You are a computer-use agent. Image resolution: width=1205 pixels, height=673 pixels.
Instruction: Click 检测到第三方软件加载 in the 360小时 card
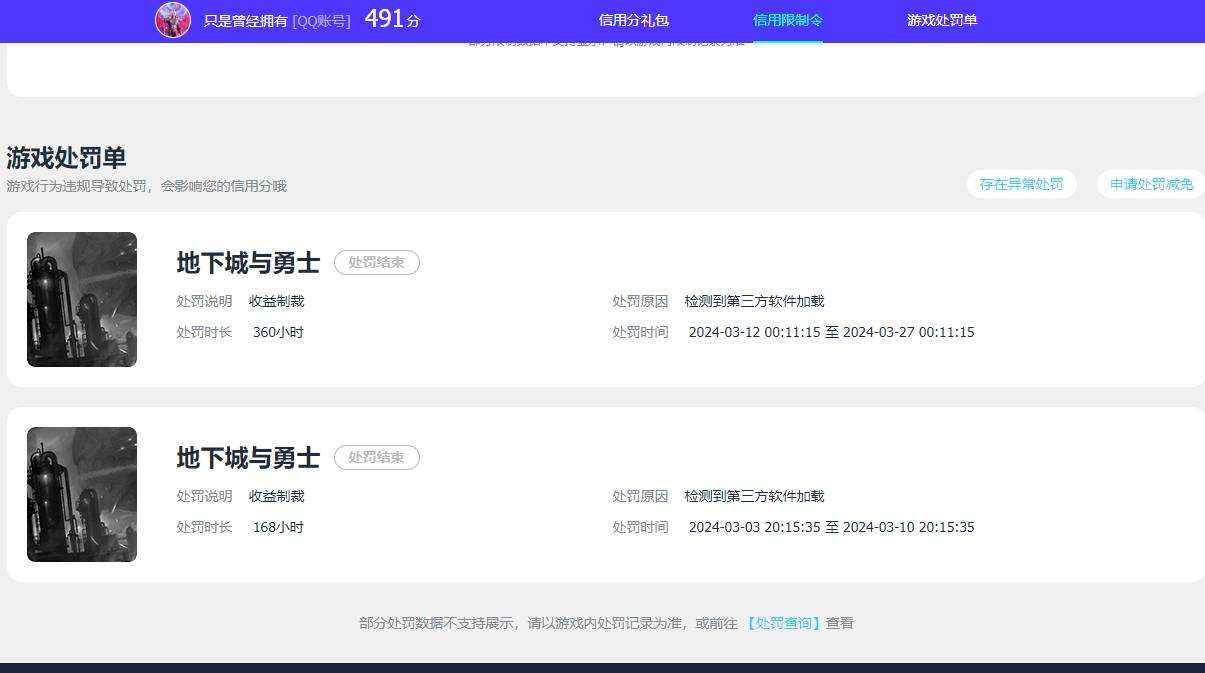click(755, 301)
